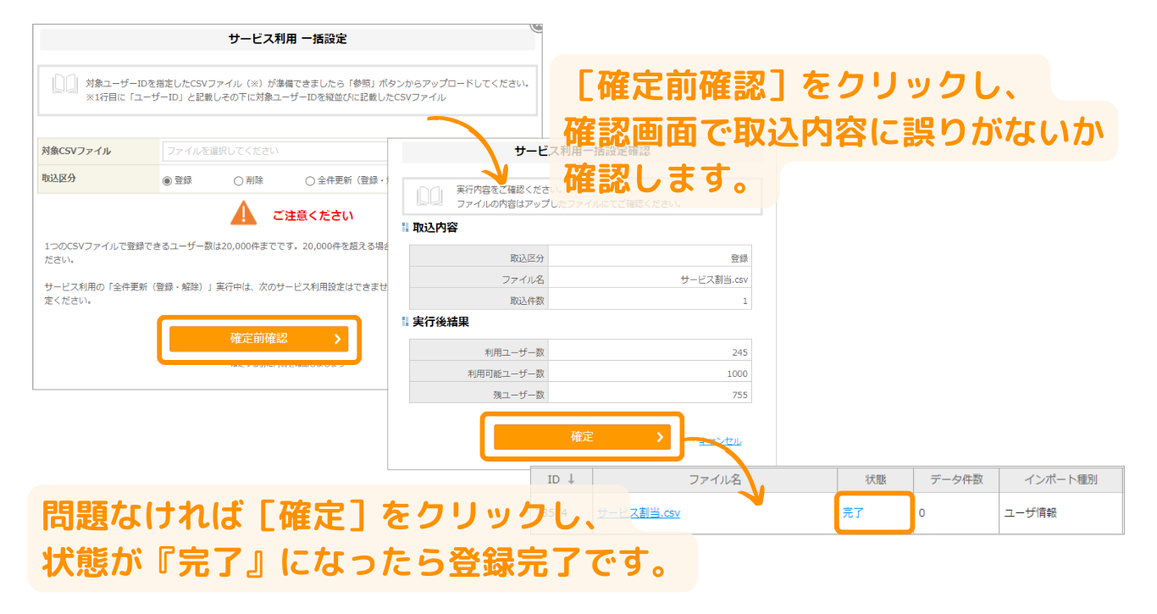Click the orange 確定前確認 button

pyautogui.click(x=259, y=339)
